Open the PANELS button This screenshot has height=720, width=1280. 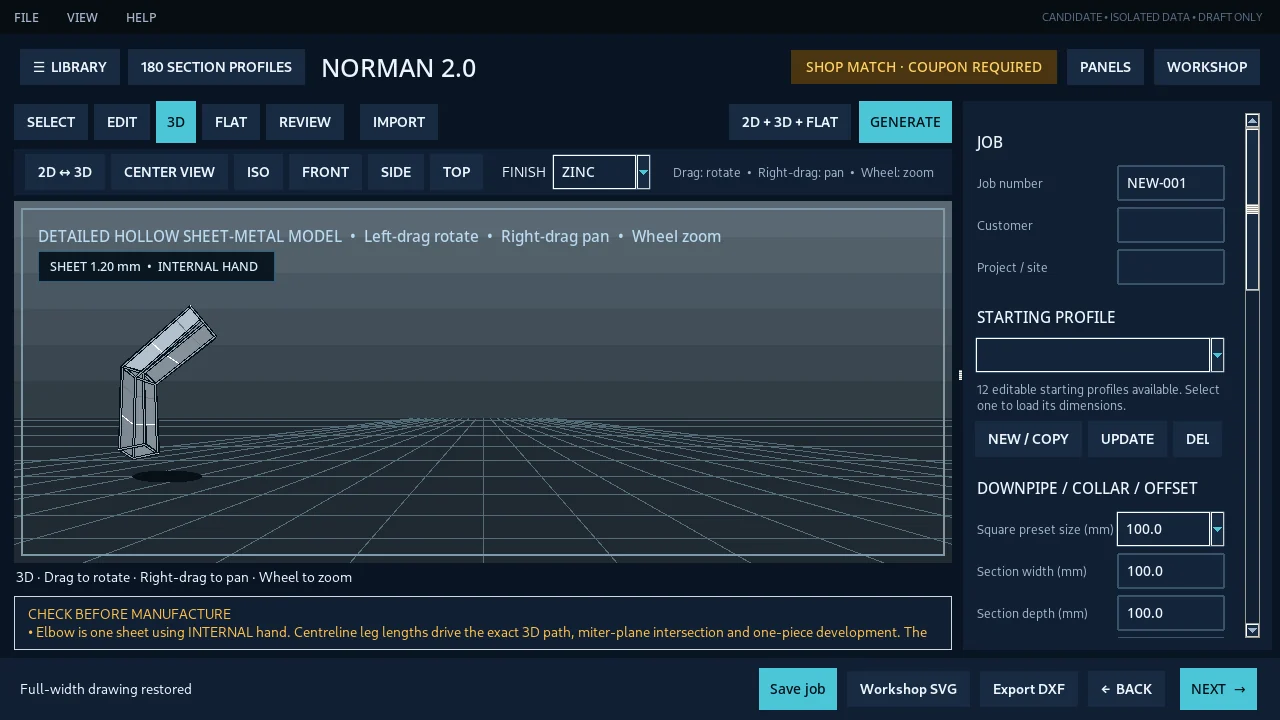1105,67
